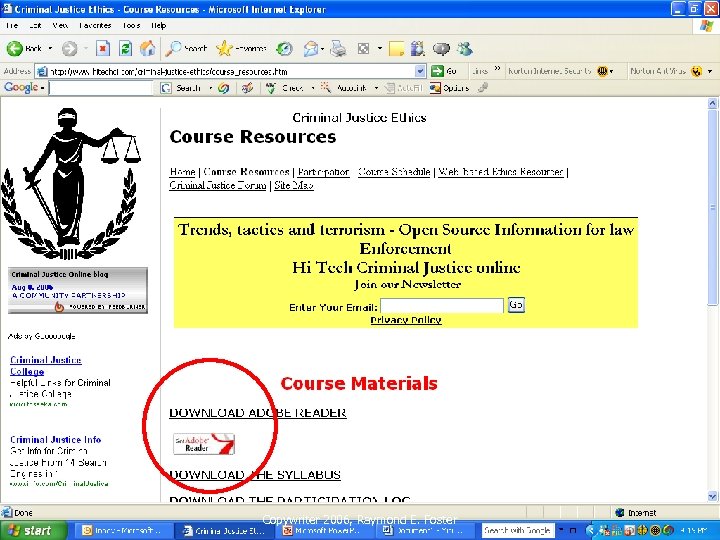Image resolution: width=720 pixels, height=540 pixels.
Task: Open the Messenger people icon
Action: (465, 49)
